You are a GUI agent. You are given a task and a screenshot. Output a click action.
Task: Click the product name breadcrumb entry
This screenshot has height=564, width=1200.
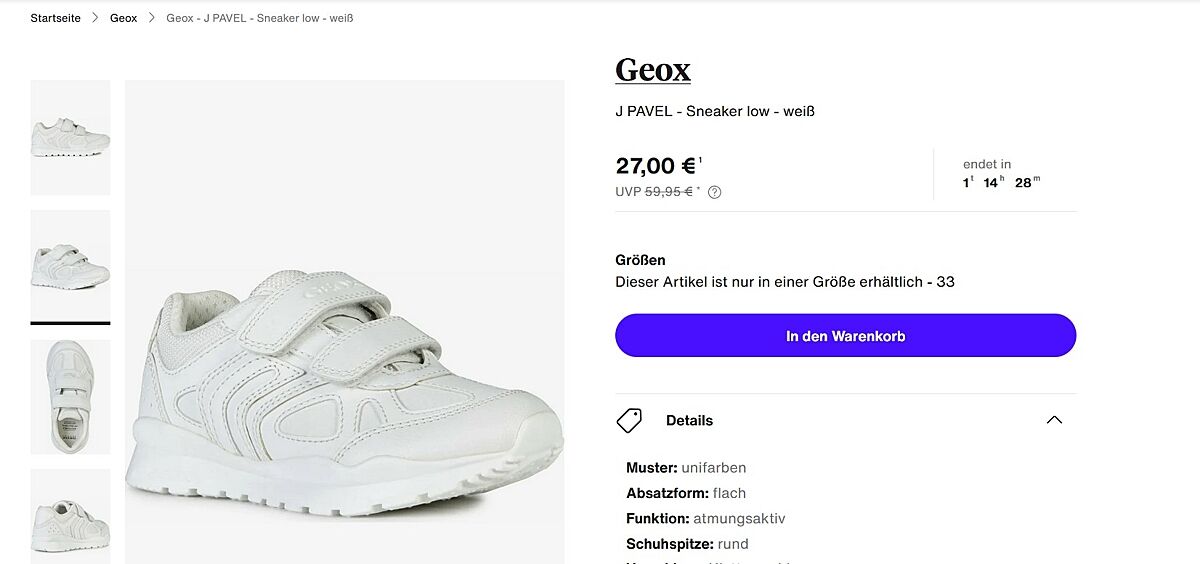click(259, 18)
